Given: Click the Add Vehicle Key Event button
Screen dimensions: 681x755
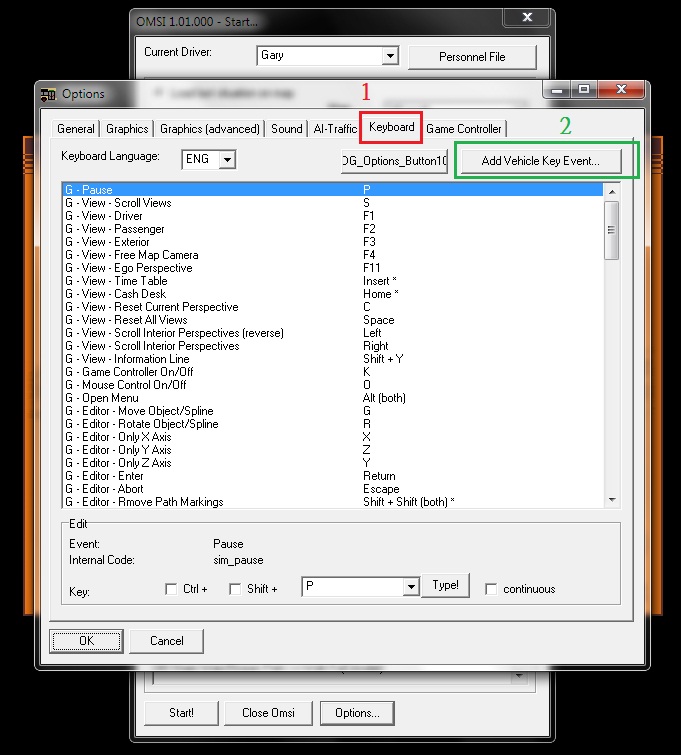Looking at the screenshot, I should 540,161.
